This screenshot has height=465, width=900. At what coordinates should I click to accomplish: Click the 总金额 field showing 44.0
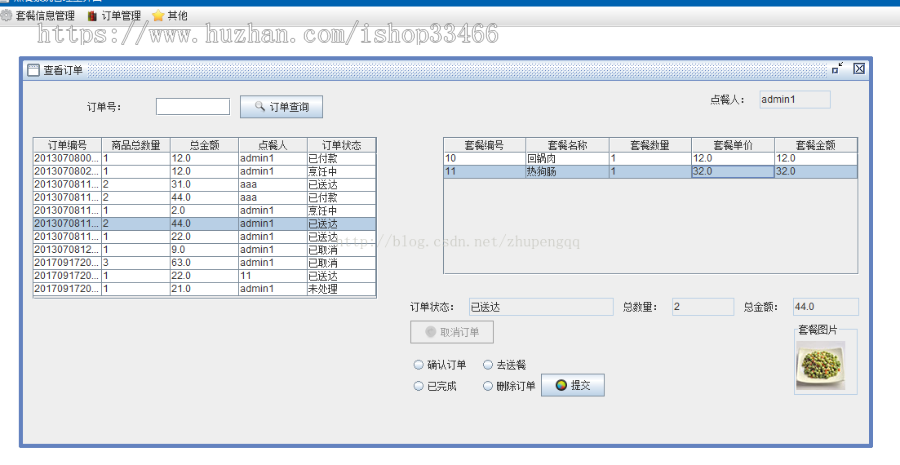pyautogui.click(x=826, y=307)
